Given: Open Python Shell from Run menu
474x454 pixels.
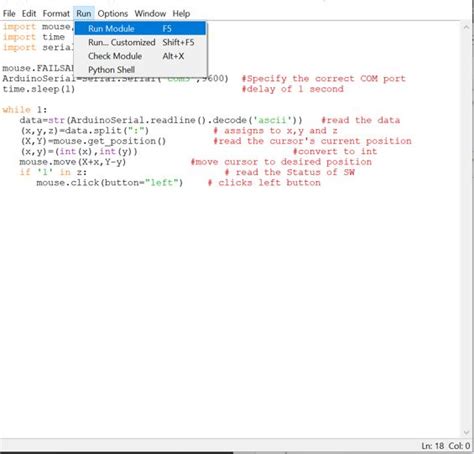Looking at the screenshot, I should pyautogui.click(x=140, y=70).
